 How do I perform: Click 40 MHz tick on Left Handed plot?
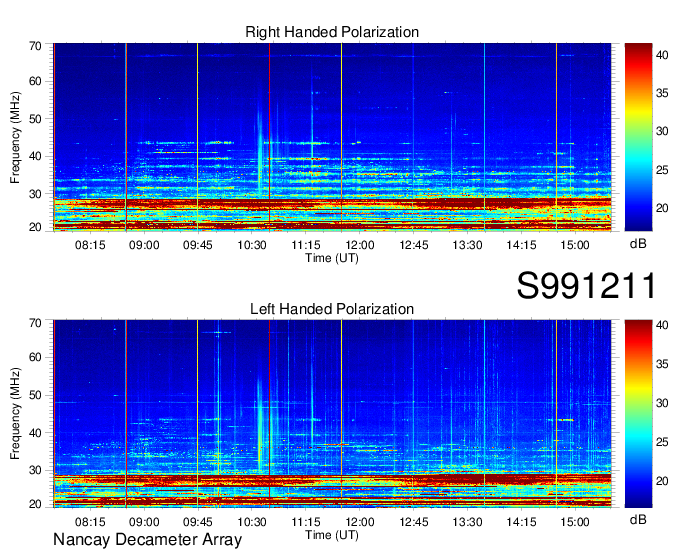35,433
